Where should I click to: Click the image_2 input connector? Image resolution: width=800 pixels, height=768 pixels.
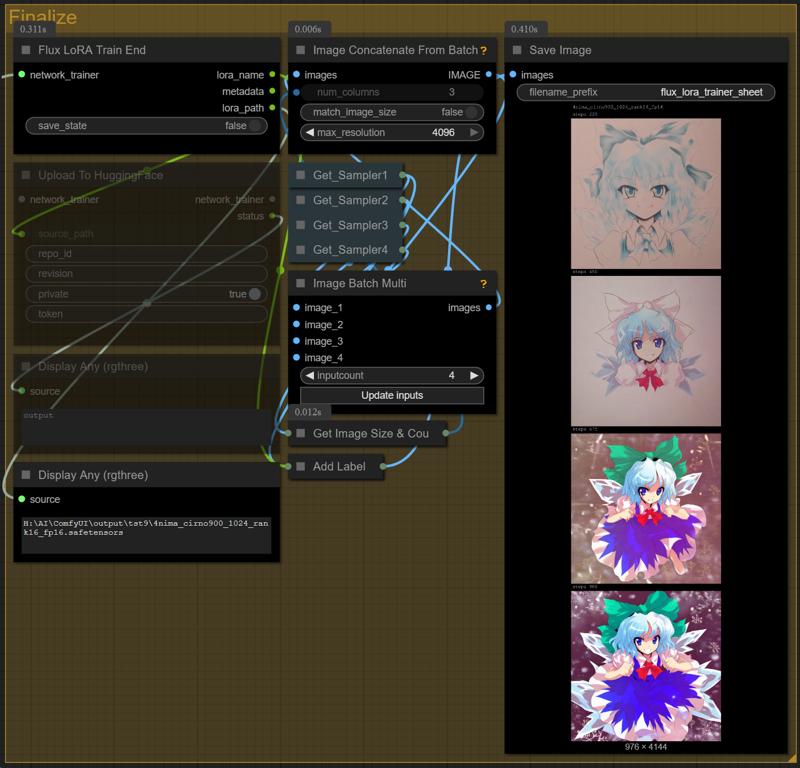click(x=296, y=325)
